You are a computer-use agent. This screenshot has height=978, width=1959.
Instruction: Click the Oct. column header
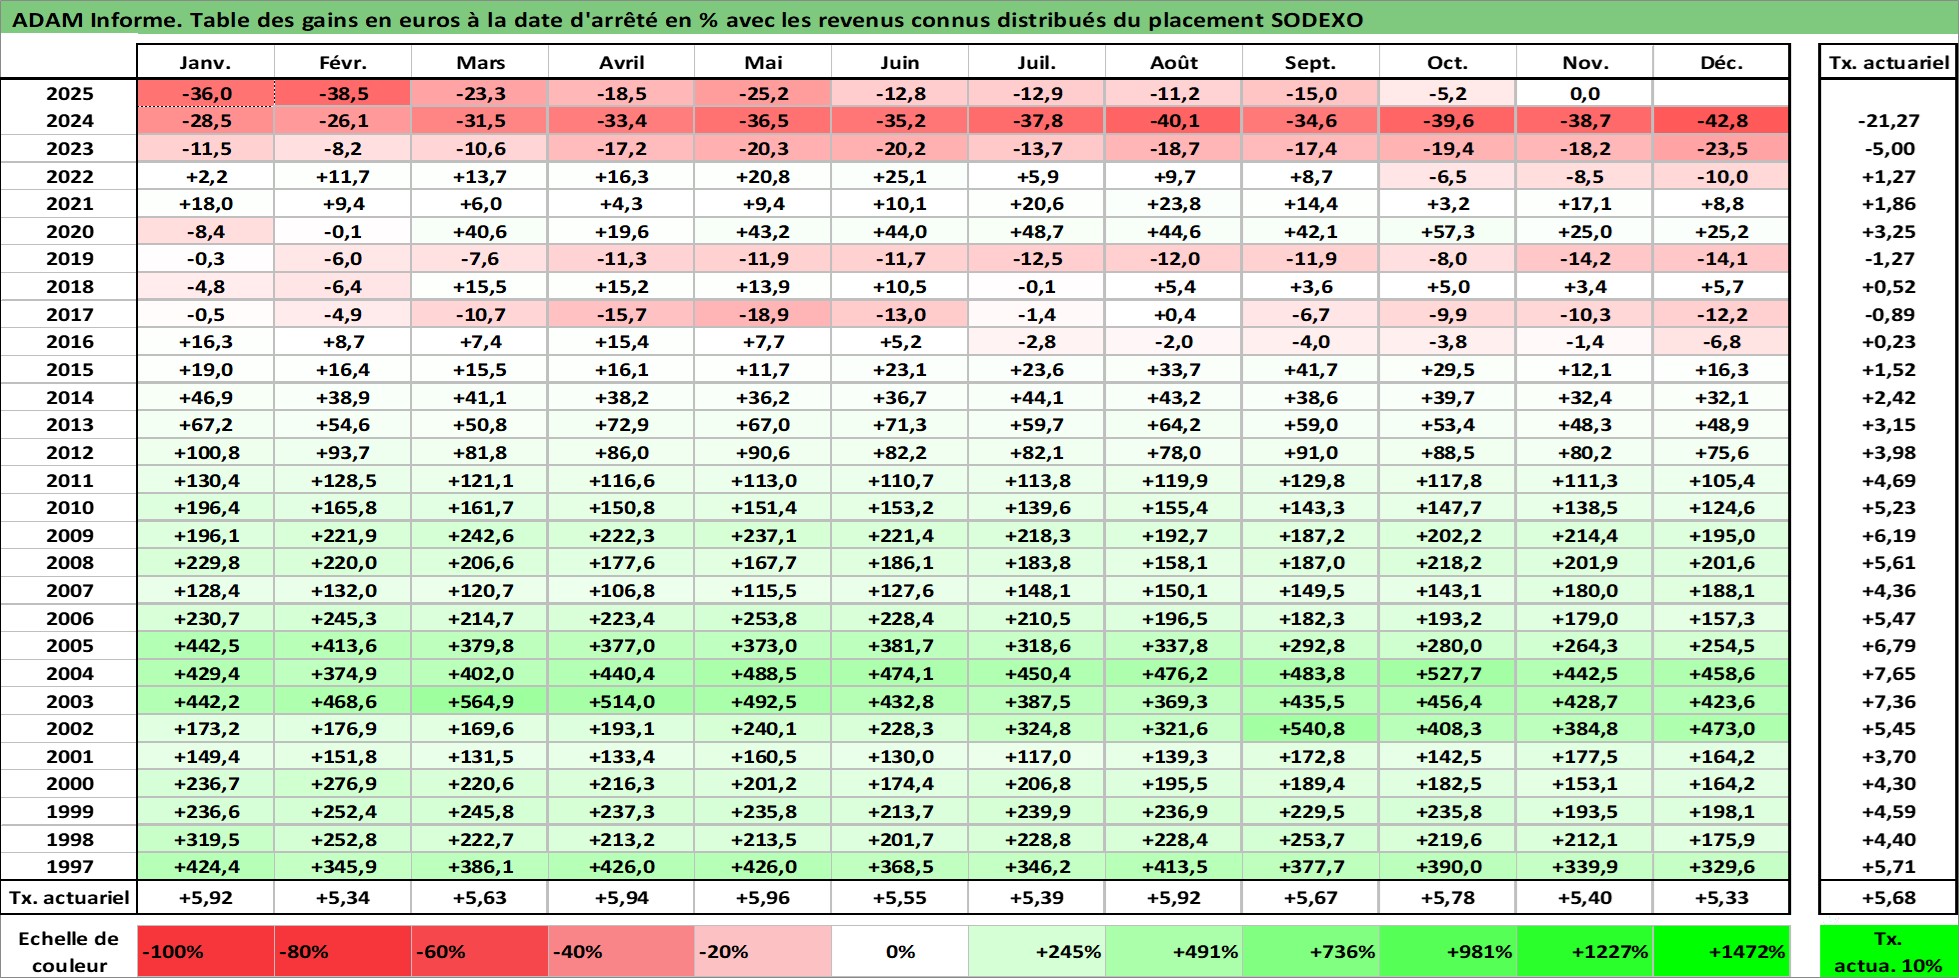1448,62
